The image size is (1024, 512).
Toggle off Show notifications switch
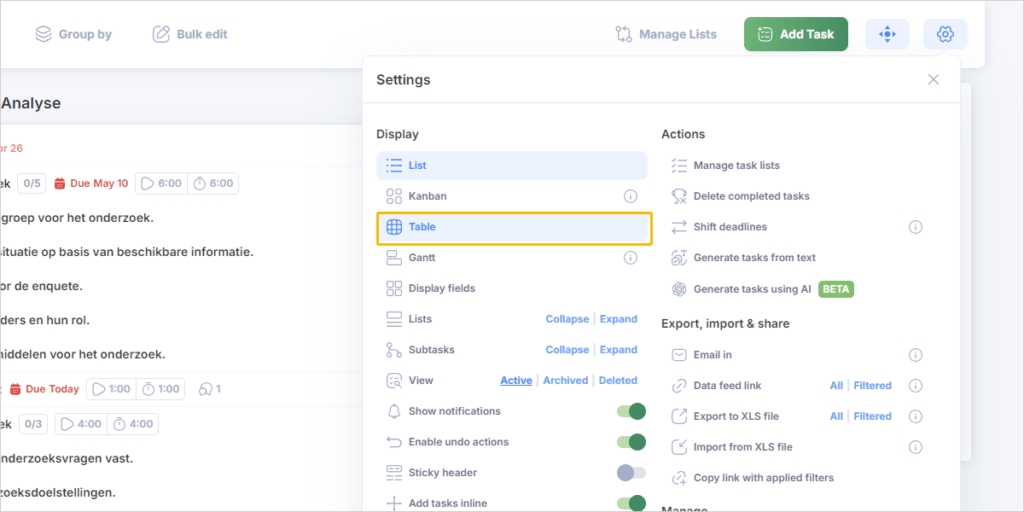(x=631, y=411)
